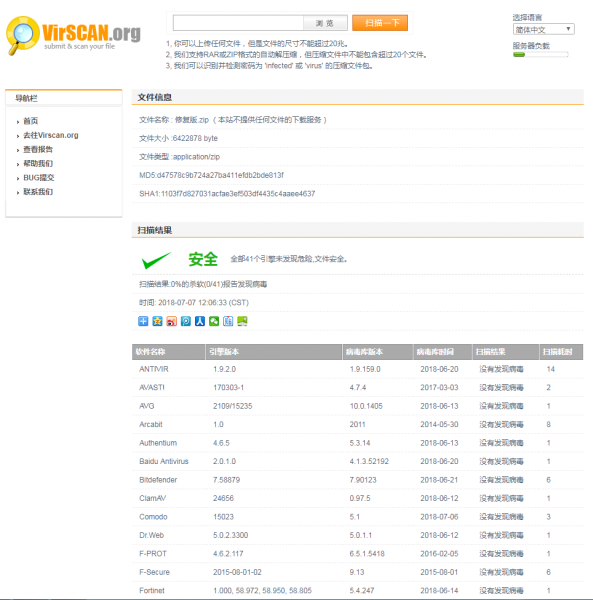Open the language dropdown 简体中文

coord(543,29)
